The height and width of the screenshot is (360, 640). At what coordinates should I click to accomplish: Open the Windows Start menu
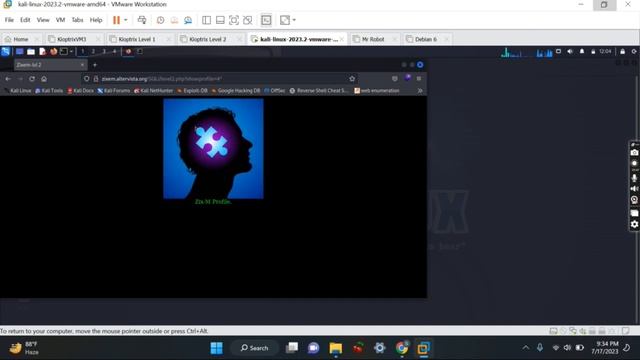pos(216,348)
